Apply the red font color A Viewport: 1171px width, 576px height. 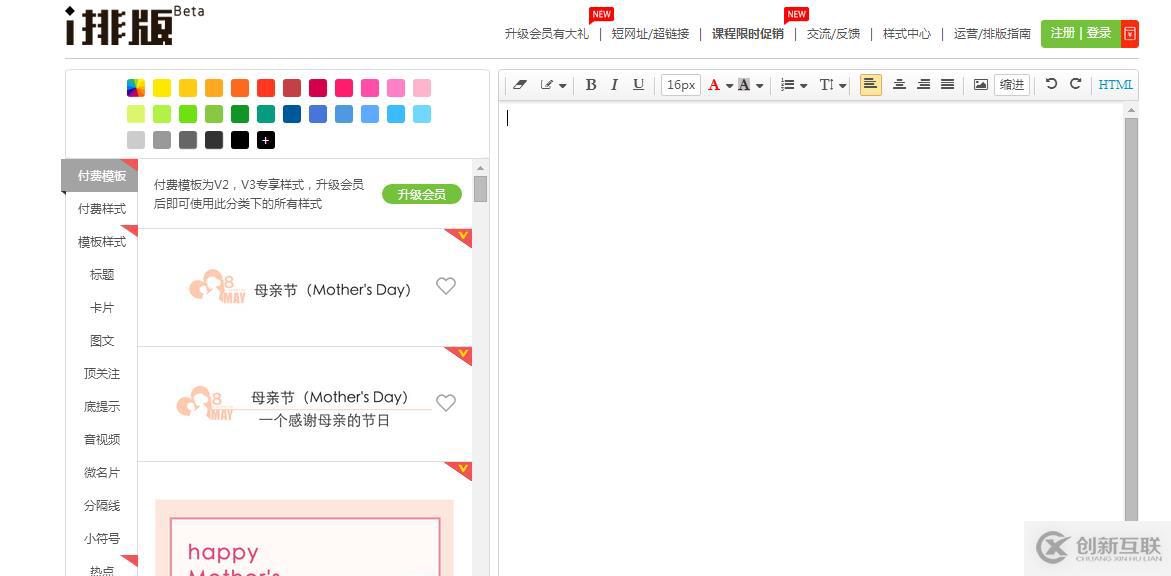(714, 85)
